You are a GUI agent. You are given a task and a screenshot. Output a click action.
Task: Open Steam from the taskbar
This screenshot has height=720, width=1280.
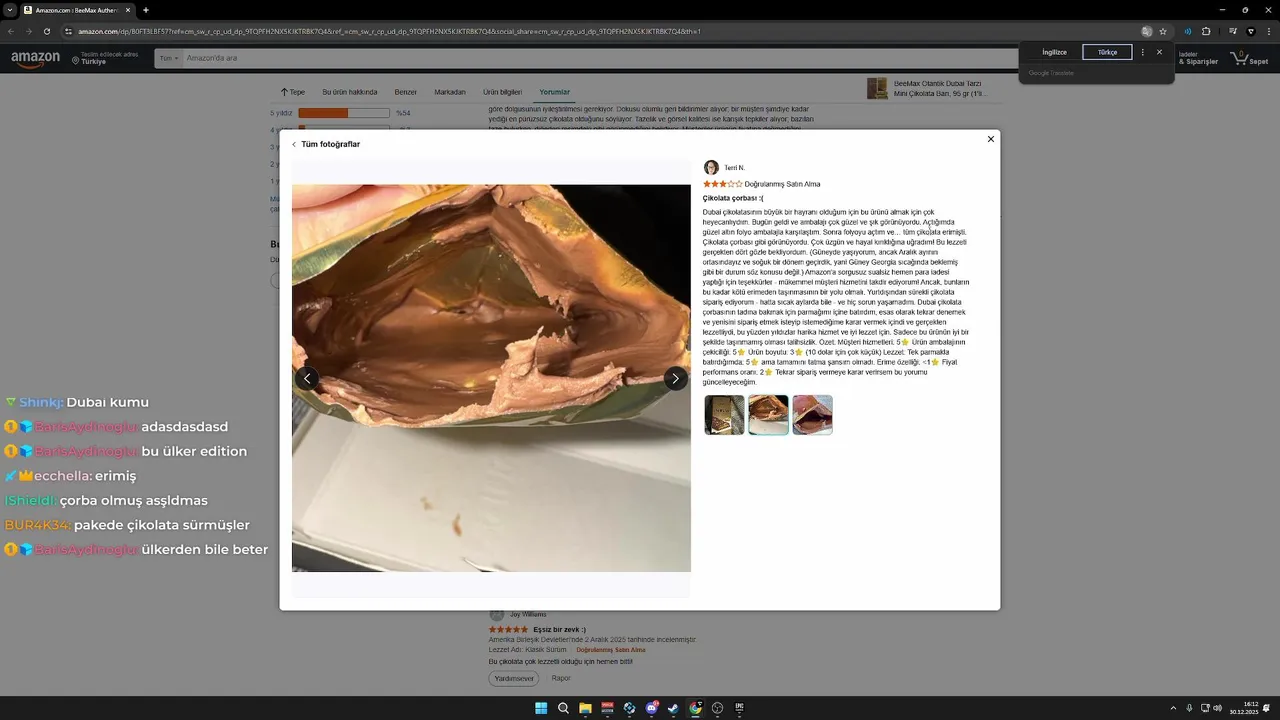(x=673, y=708)
